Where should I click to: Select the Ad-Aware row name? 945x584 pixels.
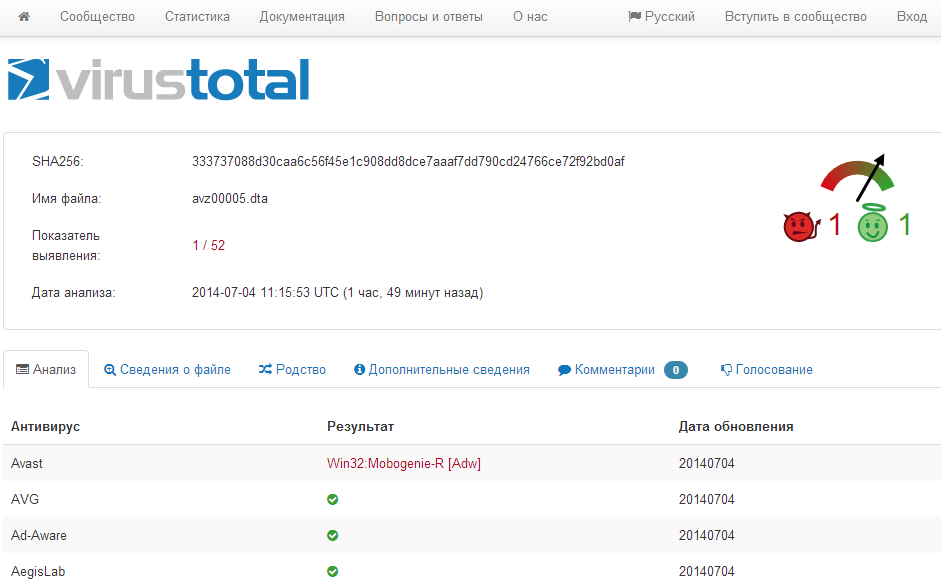tap(39, 535)
